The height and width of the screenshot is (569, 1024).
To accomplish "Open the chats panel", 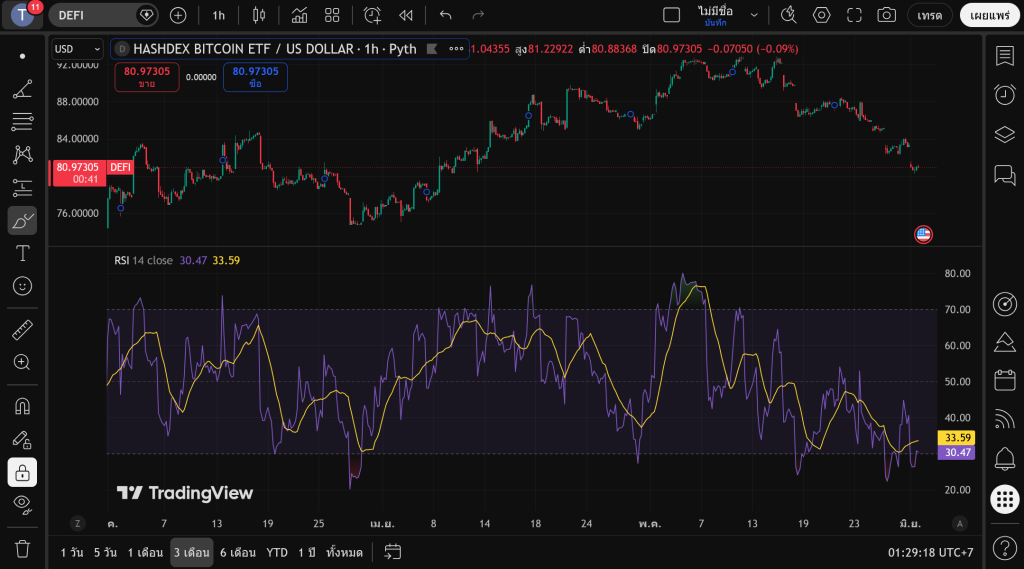I will click(x=1004, y=174).
